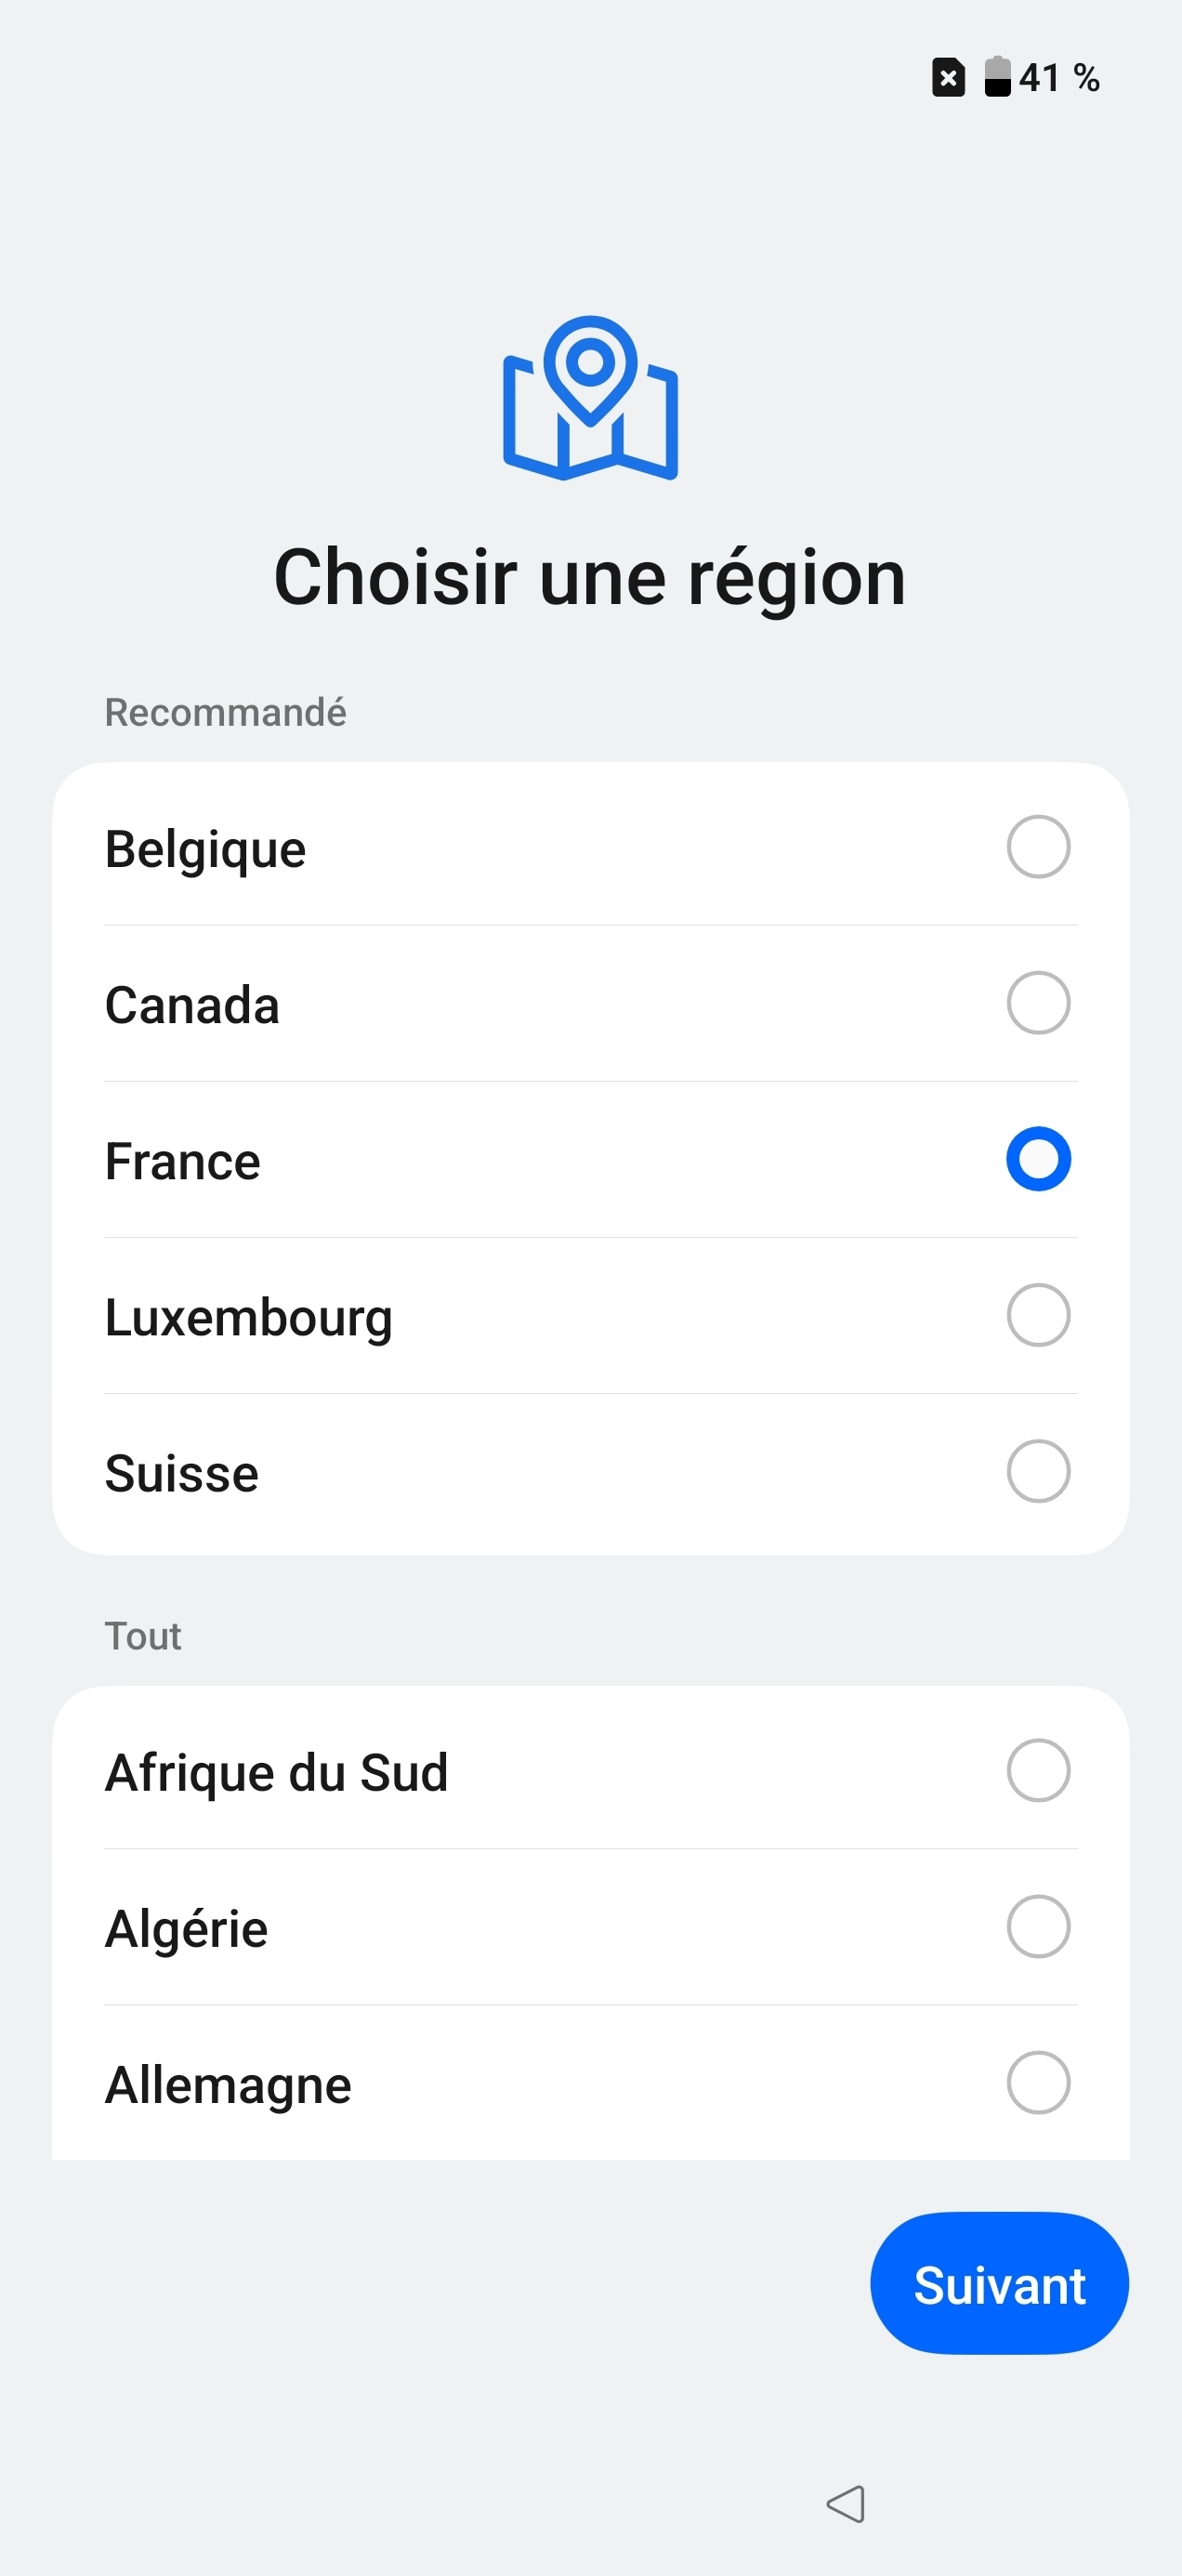Tap the Suisse region label

tap(182, 1473)
